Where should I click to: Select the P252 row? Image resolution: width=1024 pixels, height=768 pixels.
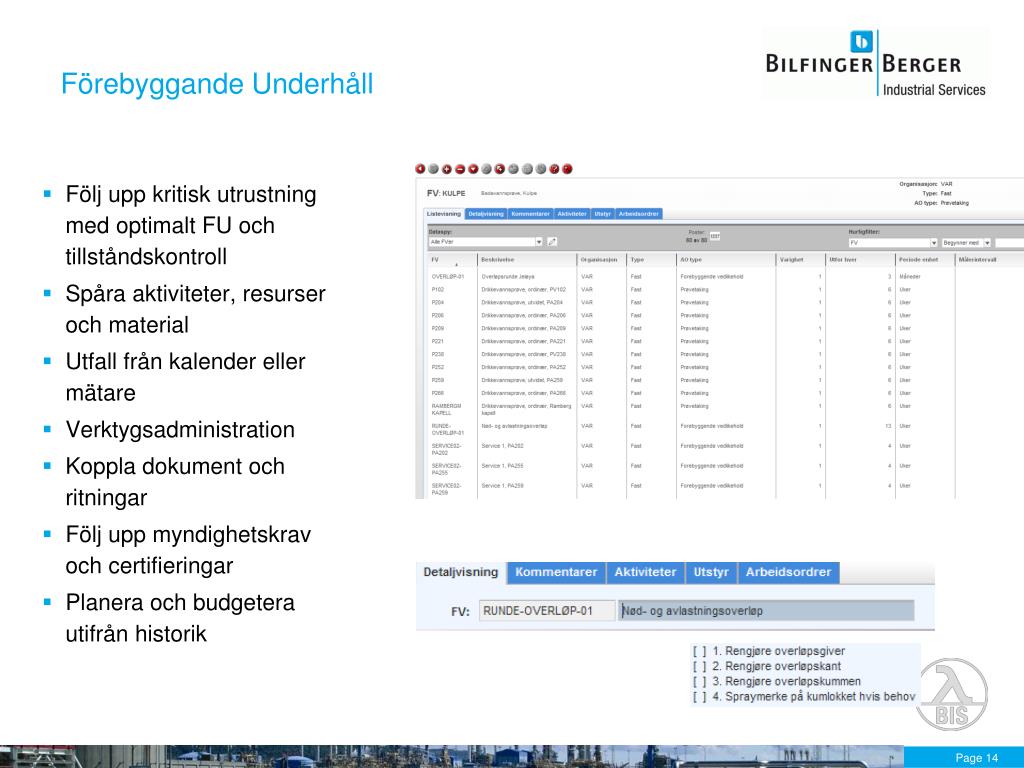pos(725,367)
